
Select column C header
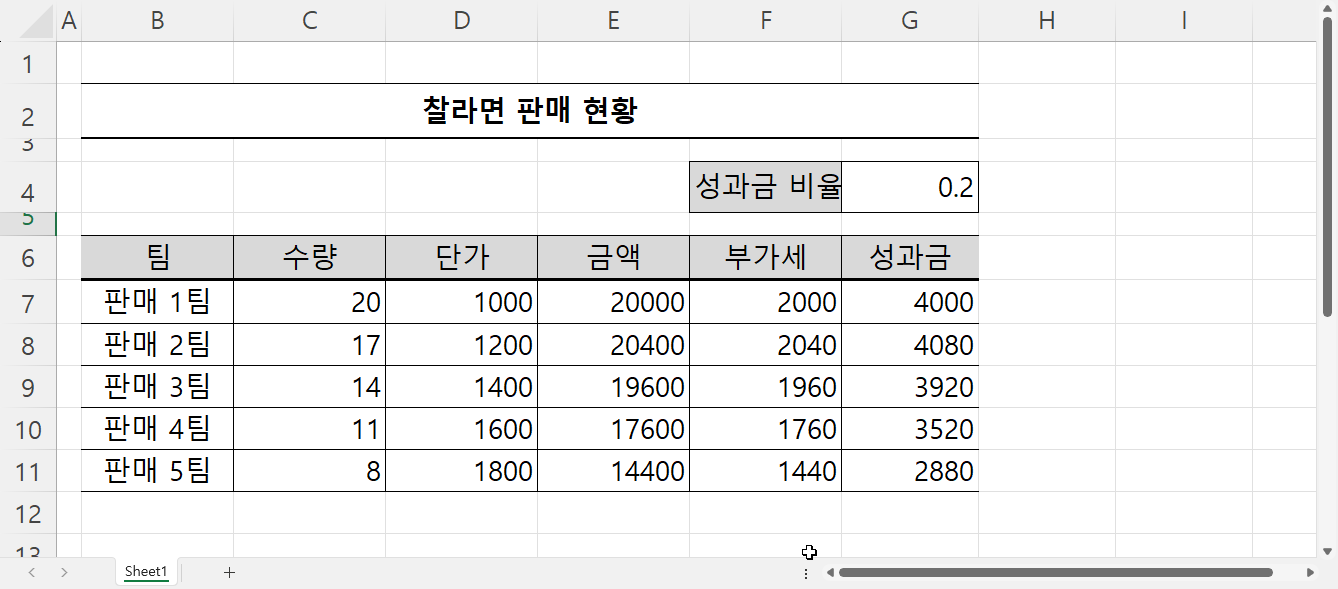tap(310, 21)
